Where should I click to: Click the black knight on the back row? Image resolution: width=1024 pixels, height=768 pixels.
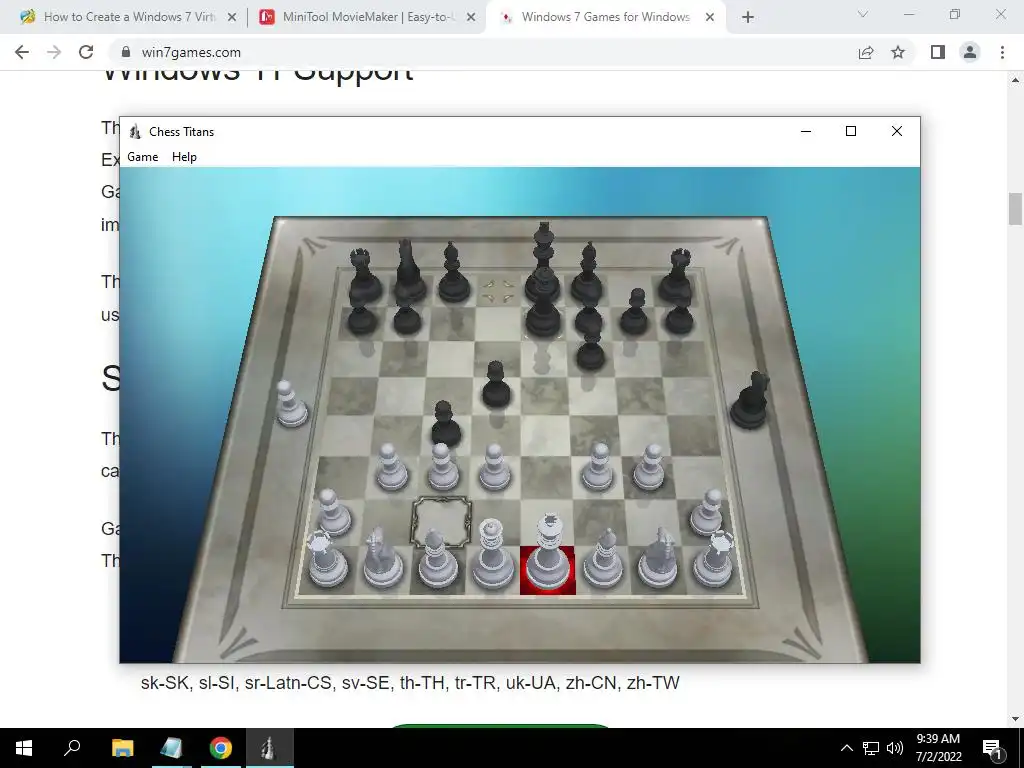coord(408,270)
